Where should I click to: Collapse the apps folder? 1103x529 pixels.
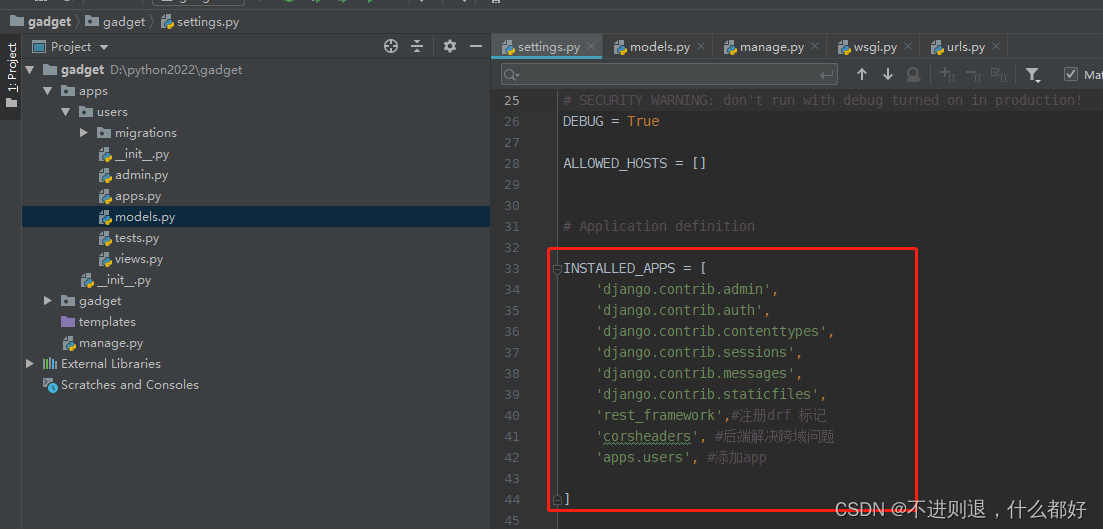pos(47,91)
